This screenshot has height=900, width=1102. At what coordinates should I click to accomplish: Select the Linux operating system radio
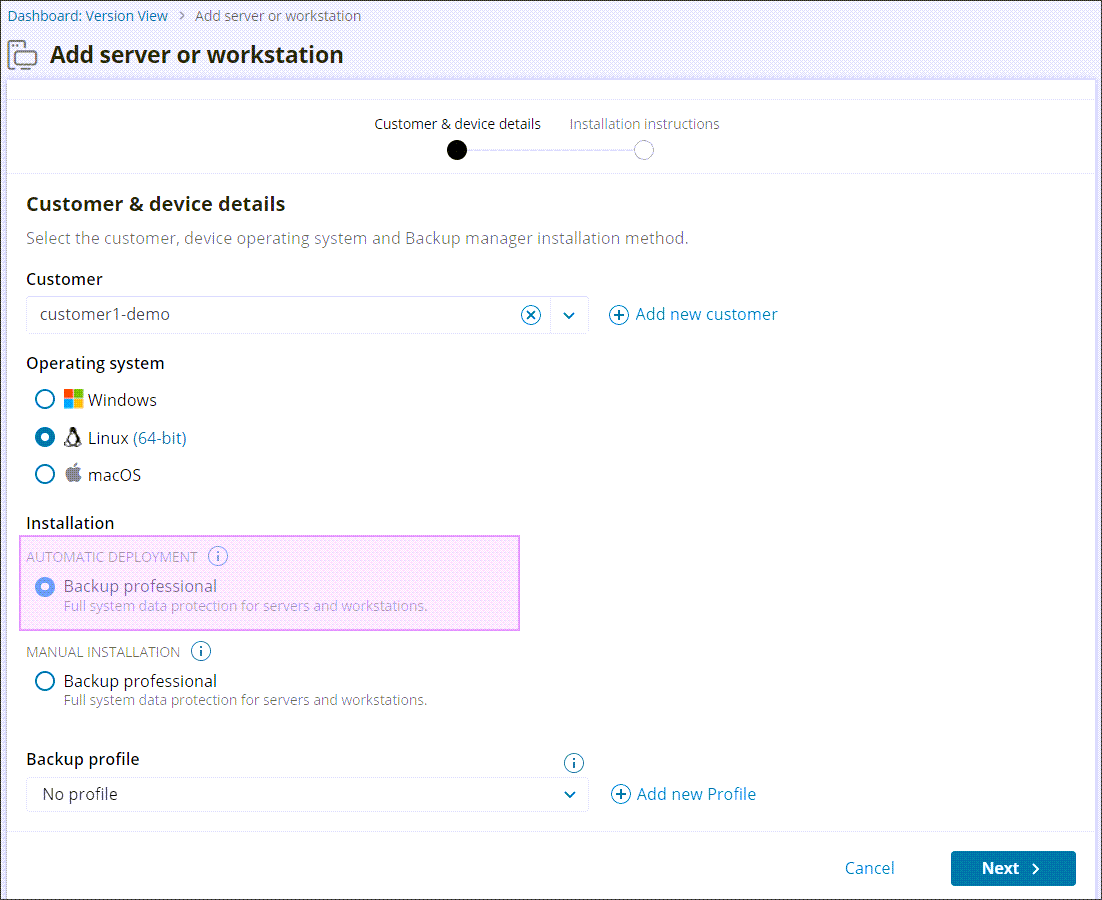45,437
